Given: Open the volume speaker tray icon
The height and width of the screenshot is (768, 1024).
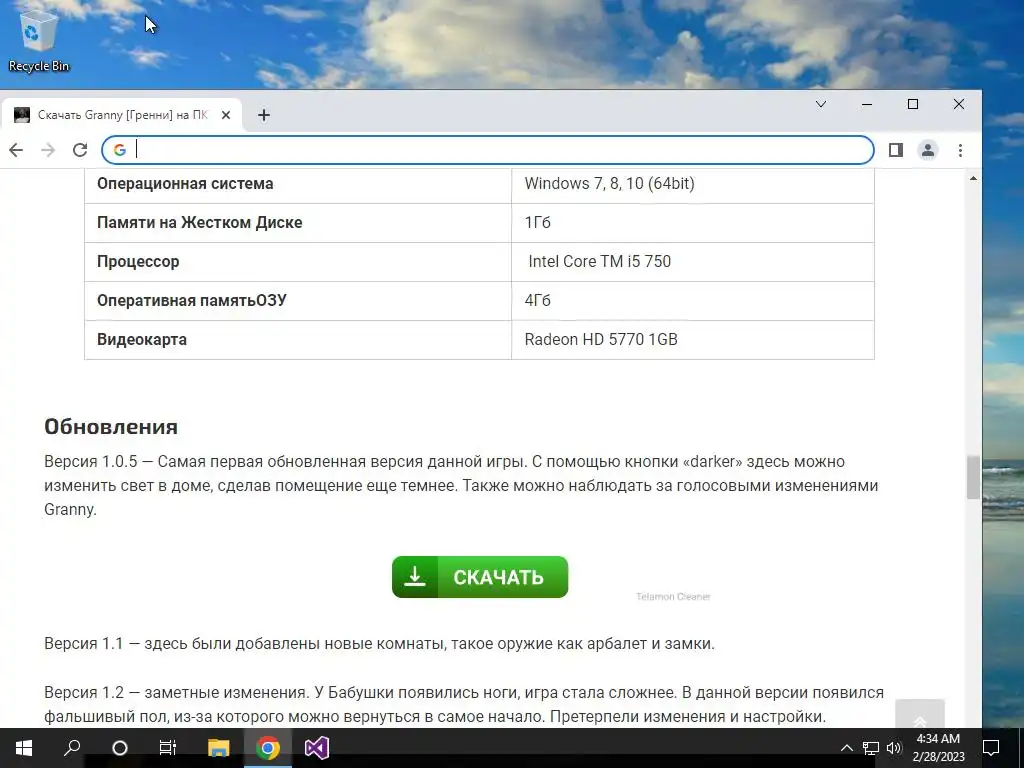Looking at the screenshot, I should [894, 748].
